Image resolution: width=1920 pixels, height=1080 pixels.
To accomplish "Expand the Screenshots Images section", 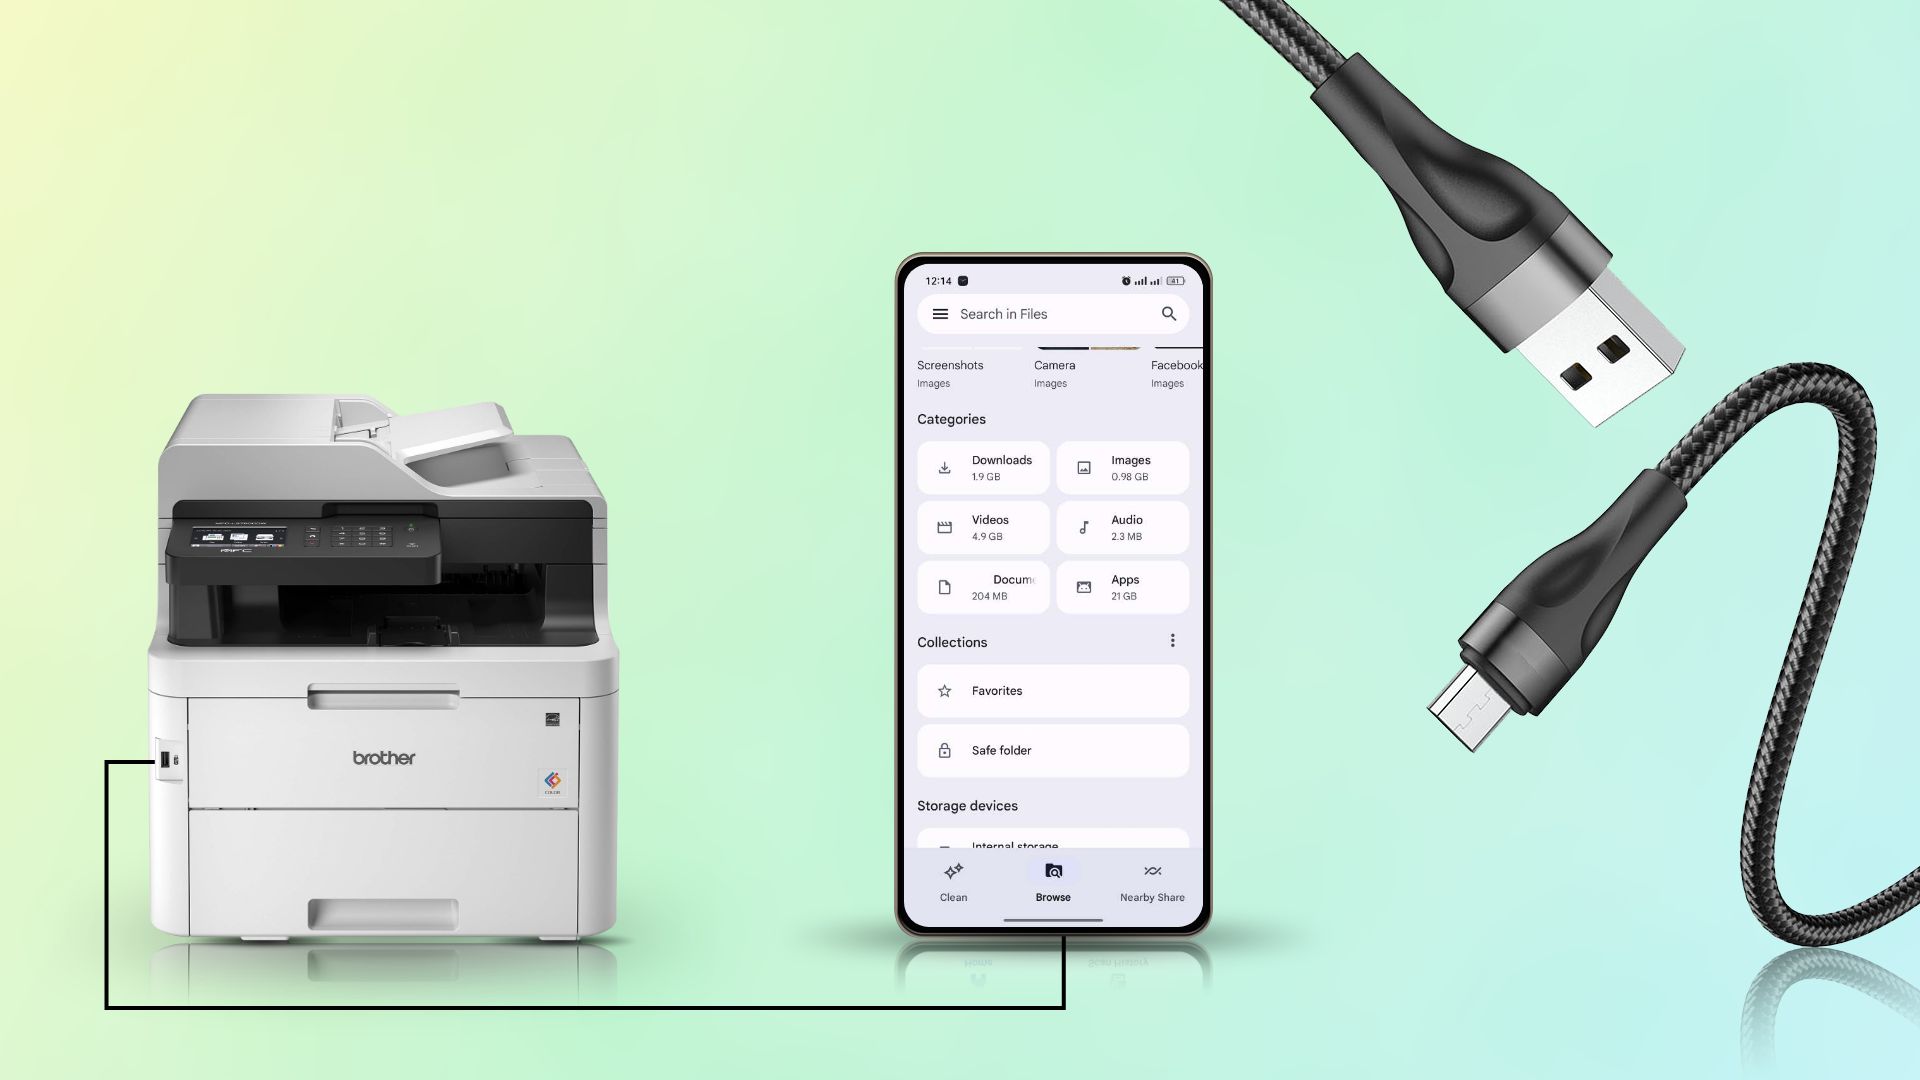I will [x=949, y=372].
